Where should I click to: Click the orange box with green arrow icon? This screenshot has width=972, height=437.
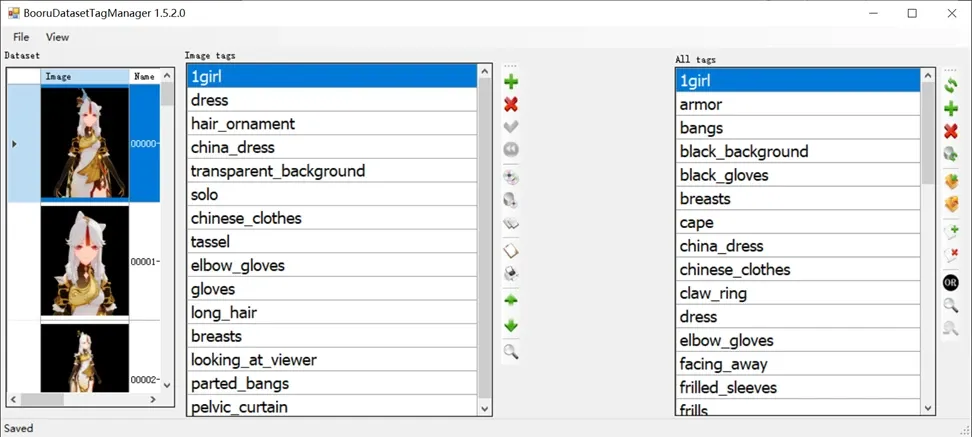point(950,182)
